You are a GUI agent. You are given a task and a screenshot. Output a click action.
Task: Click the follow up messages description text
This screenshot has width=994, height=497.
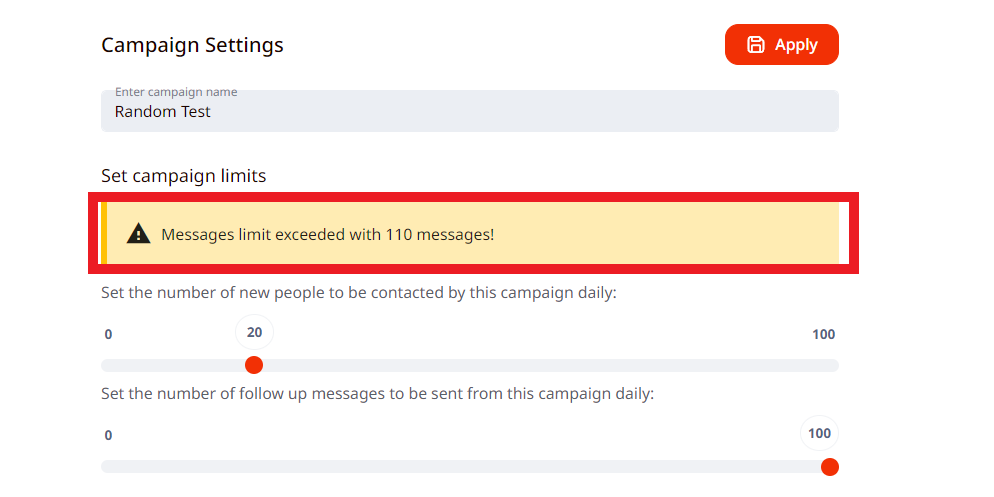tap(377, 394)
